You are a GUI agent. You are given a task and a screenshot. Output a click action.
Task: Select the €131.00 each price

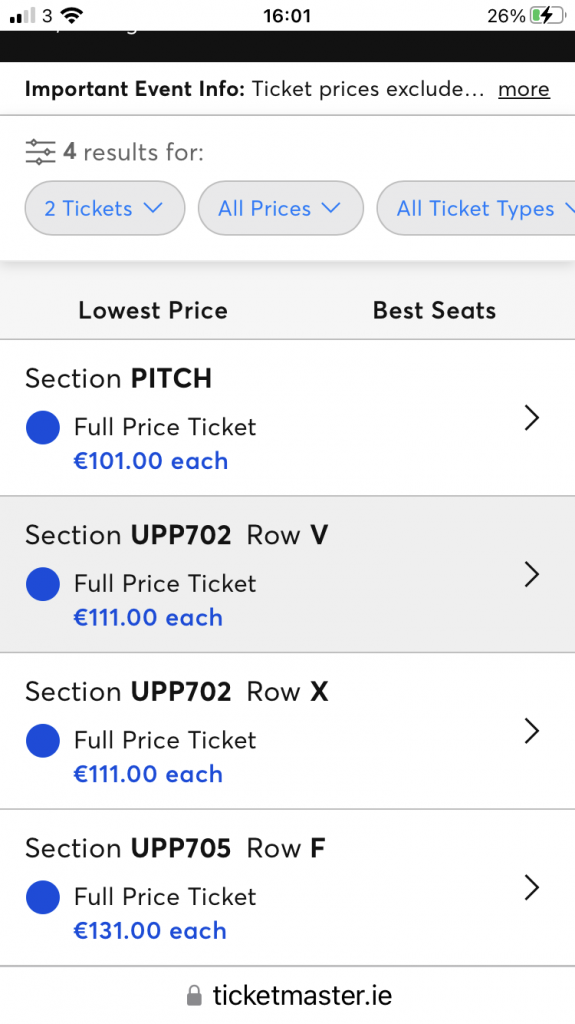point(150,931)
